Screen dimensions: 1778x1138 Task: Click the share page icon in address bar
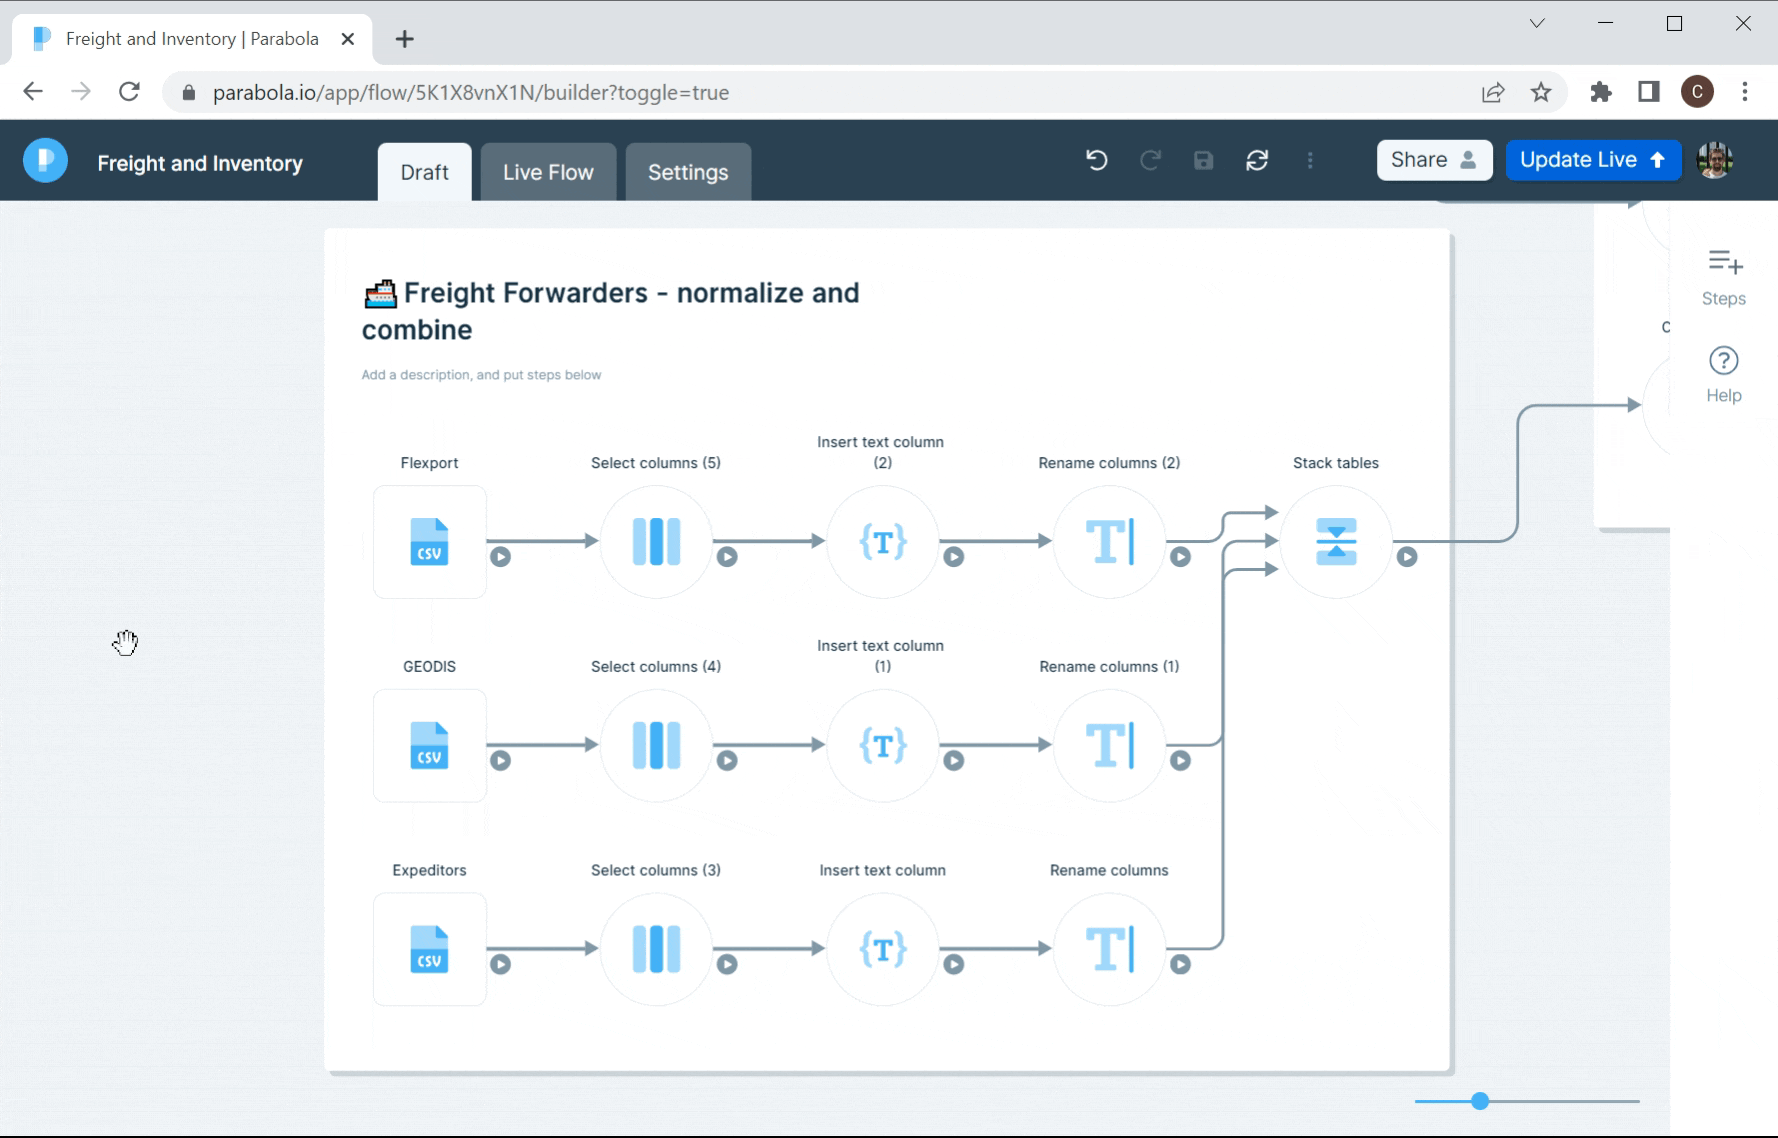pyautogui.click(x=1493, y=92)
